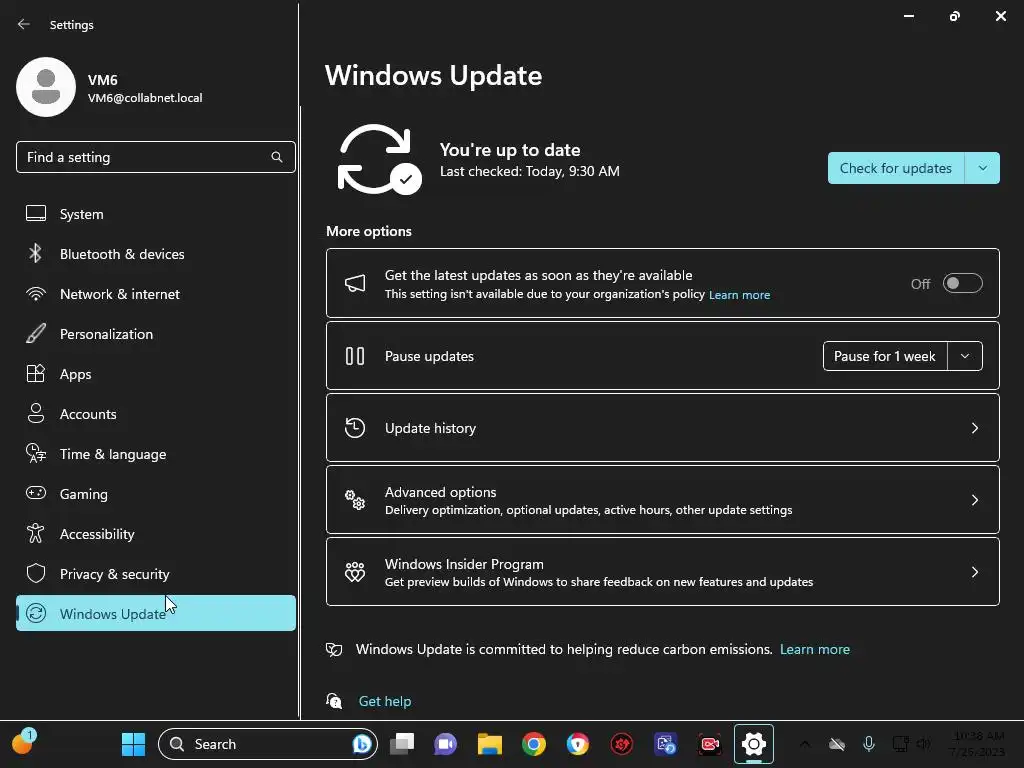Click the Insider Program hearts icon
The height and width of the screenshot is (768, 1024).
click(355, 572)
